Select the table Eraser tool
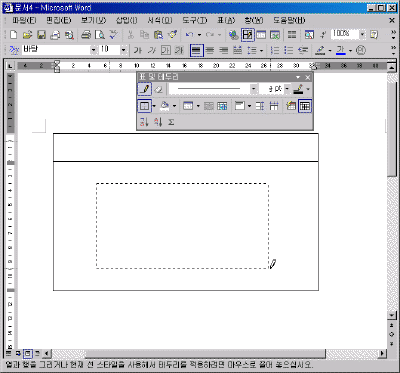400x373 pixels. (x=159, y=89)
